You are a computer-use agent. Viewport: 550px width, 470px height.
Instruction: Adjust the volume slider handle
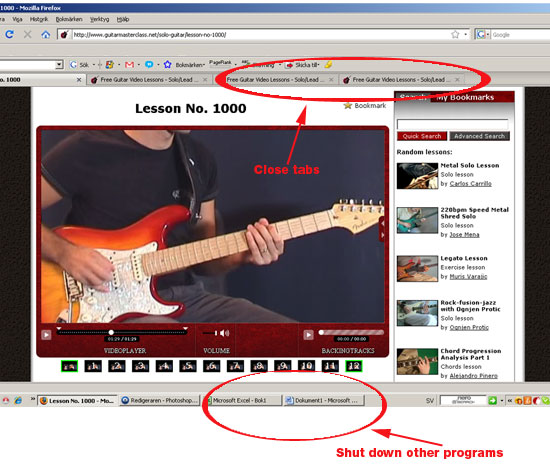tap(216, 333)
